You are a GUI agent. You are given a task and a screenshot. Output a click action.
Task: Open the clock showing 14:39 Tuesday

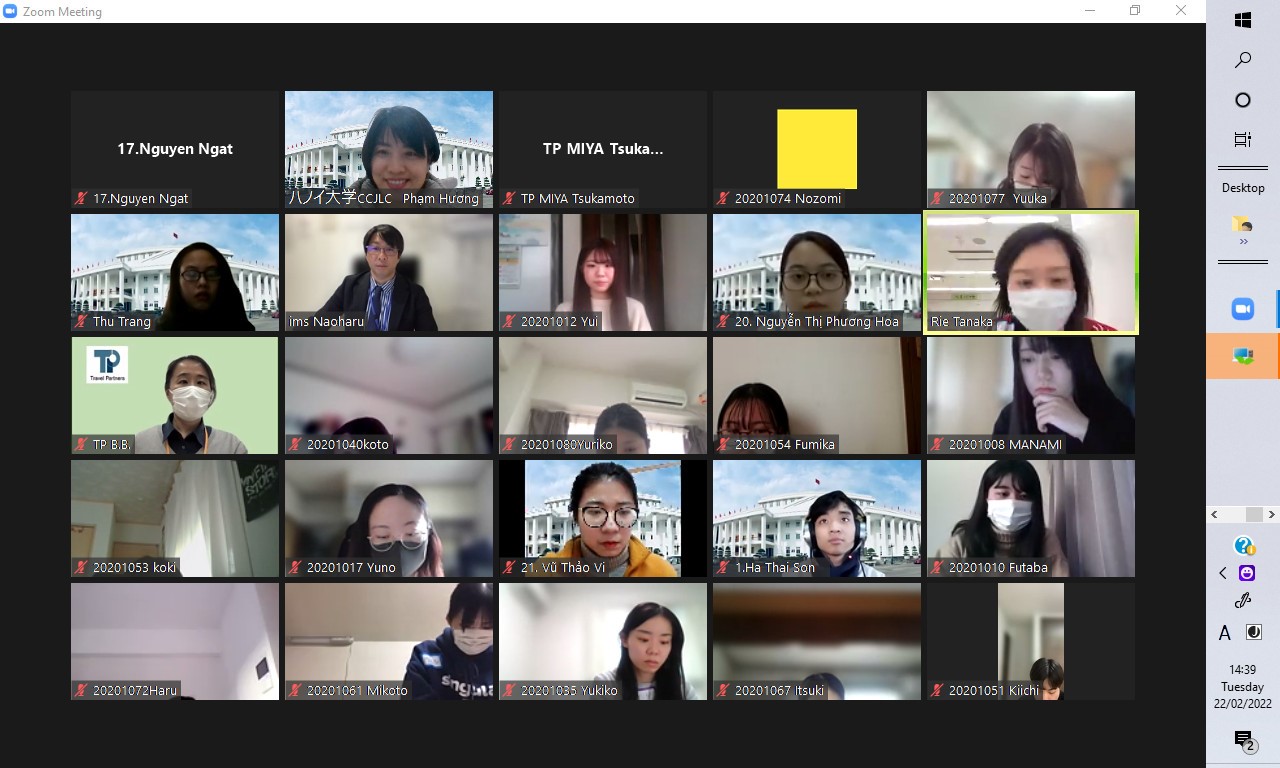(x=1243, y=687)
